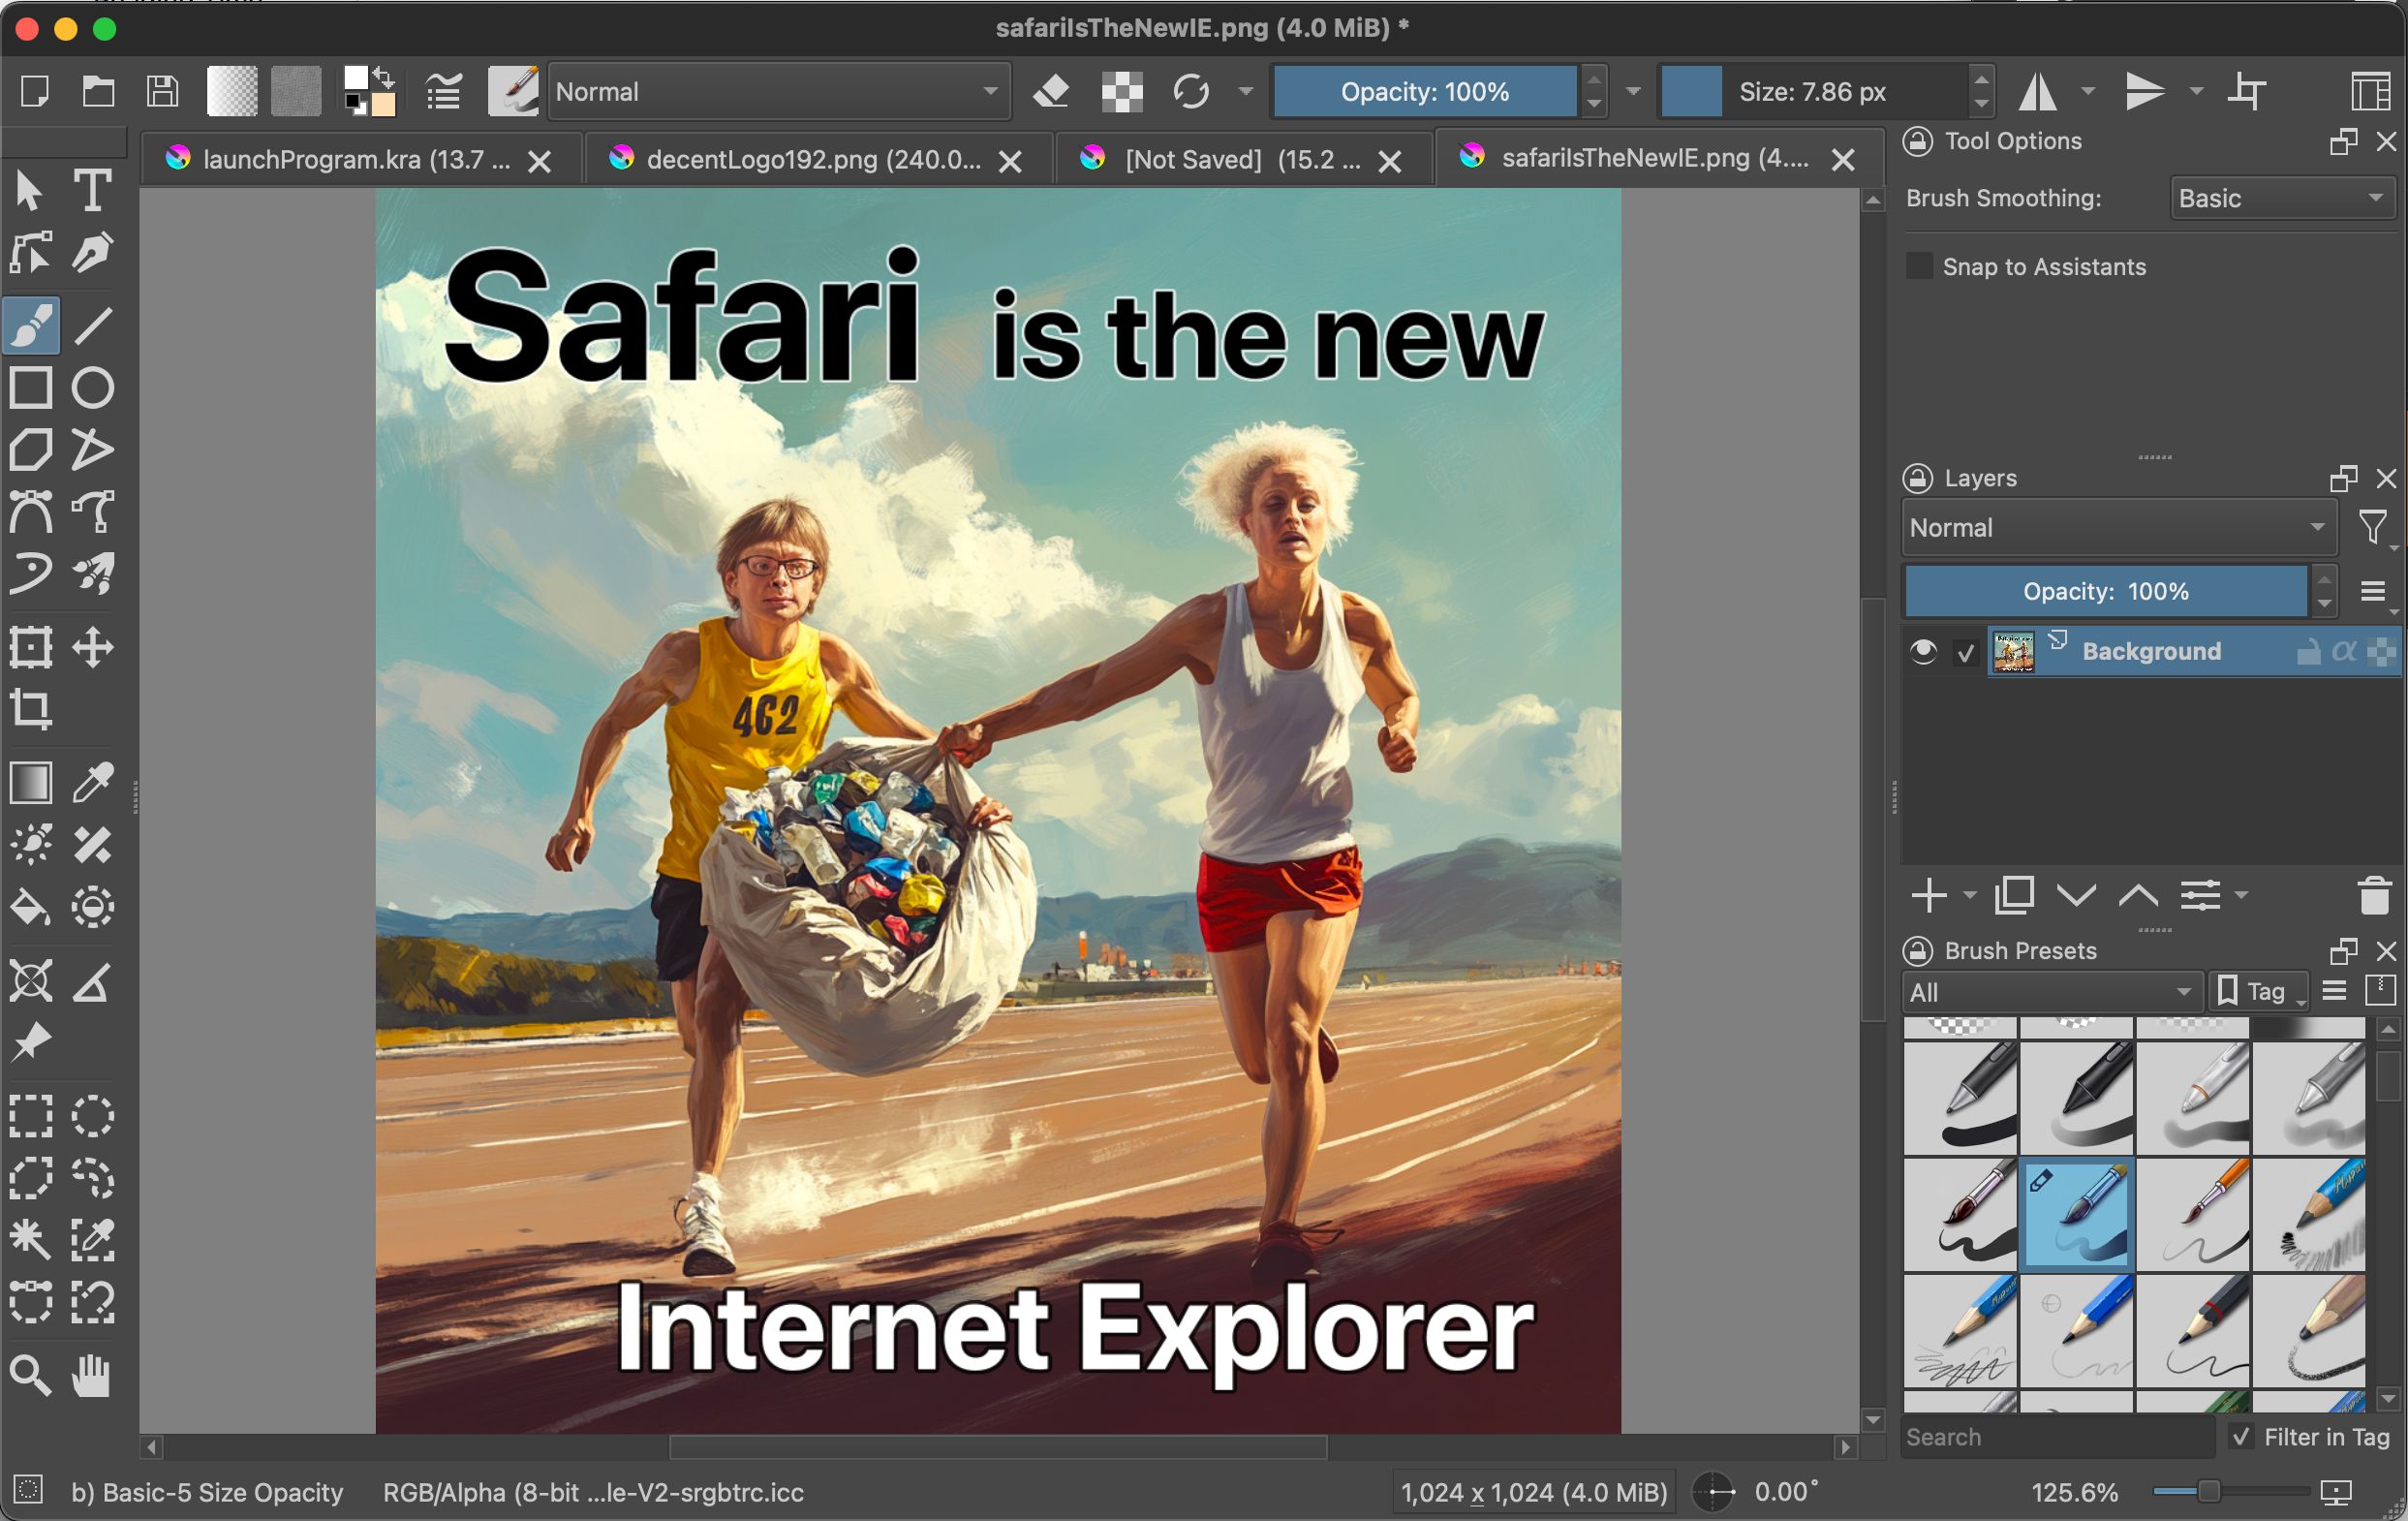Select the Move layer tool
This screenshot has height=1521, width=2408.
click(92, 648)
